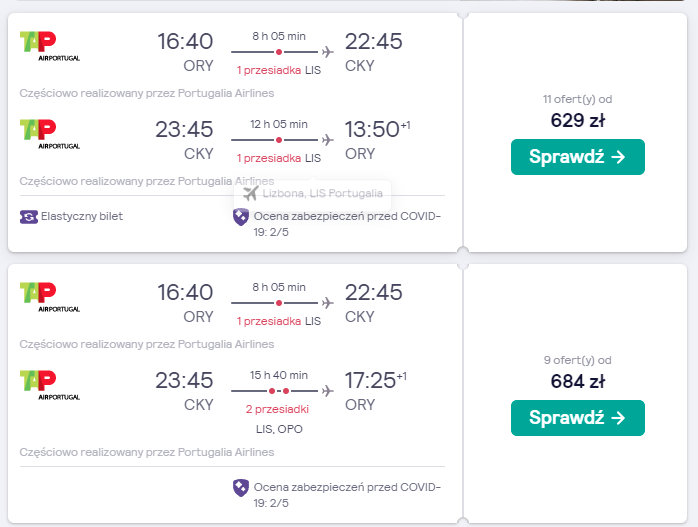698x527 pixels.
Task: Select the 684 zł price
Action: pyautogui.click(x=577, y=381)
